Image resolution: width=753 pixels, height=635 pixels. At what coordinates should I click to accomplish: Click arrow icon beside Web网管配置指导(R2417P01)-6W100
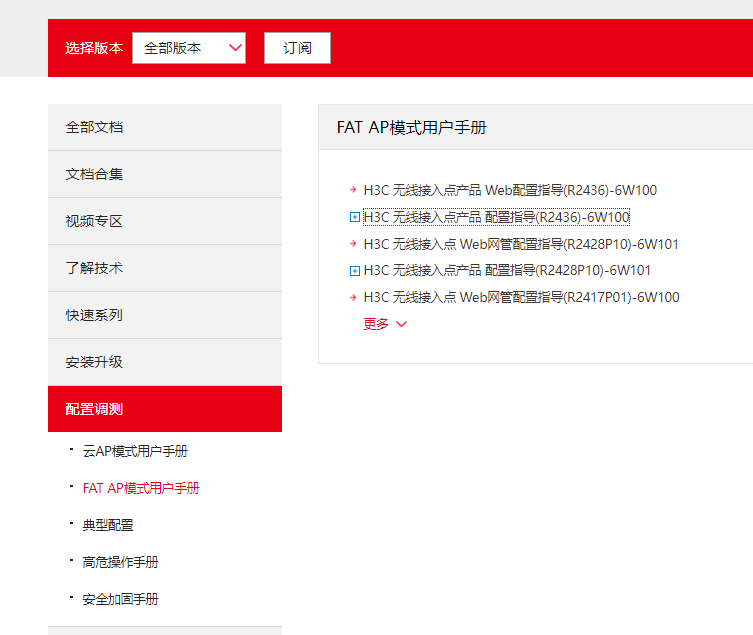click(353, 297)
